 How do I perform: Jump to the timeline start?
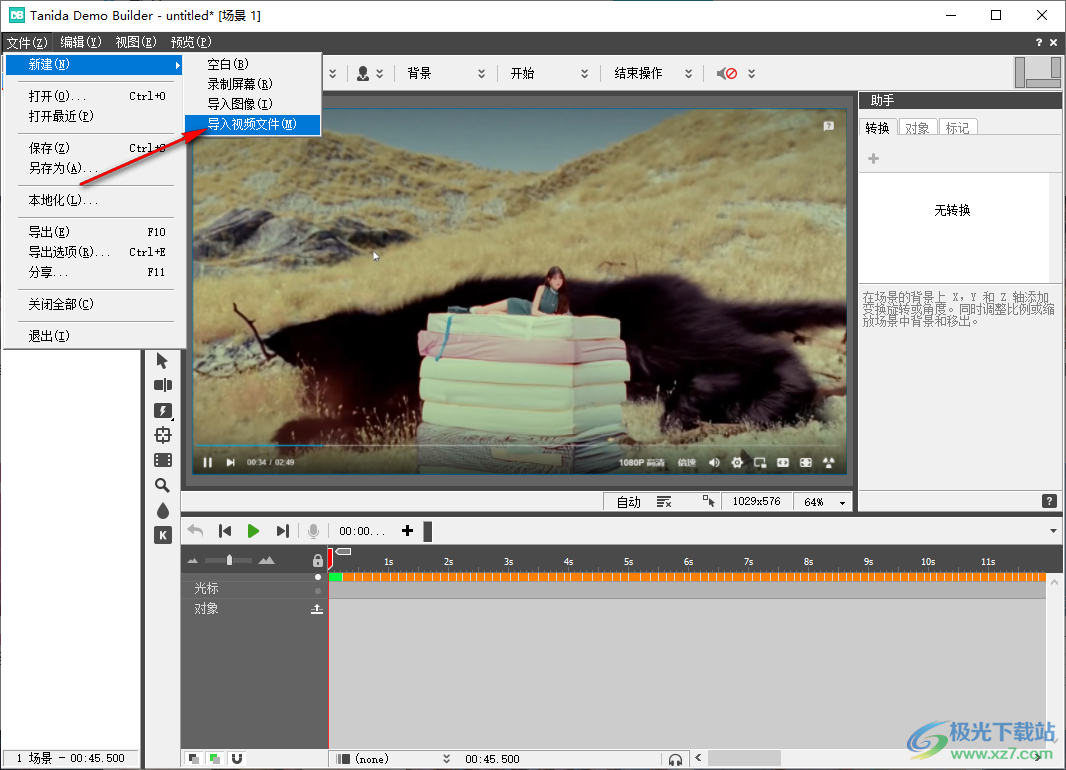[225, 531]
